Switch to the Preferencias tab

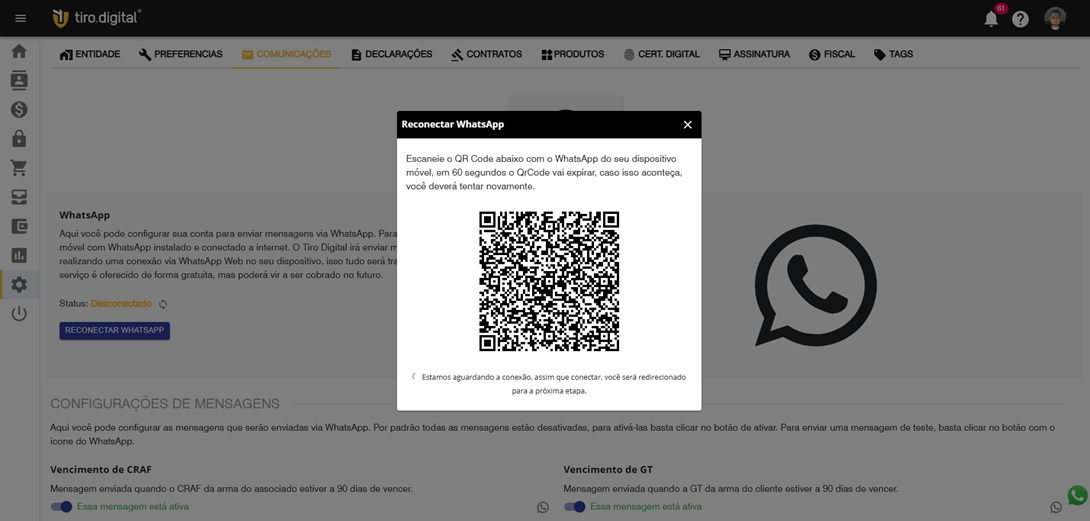tap(181, 54)
